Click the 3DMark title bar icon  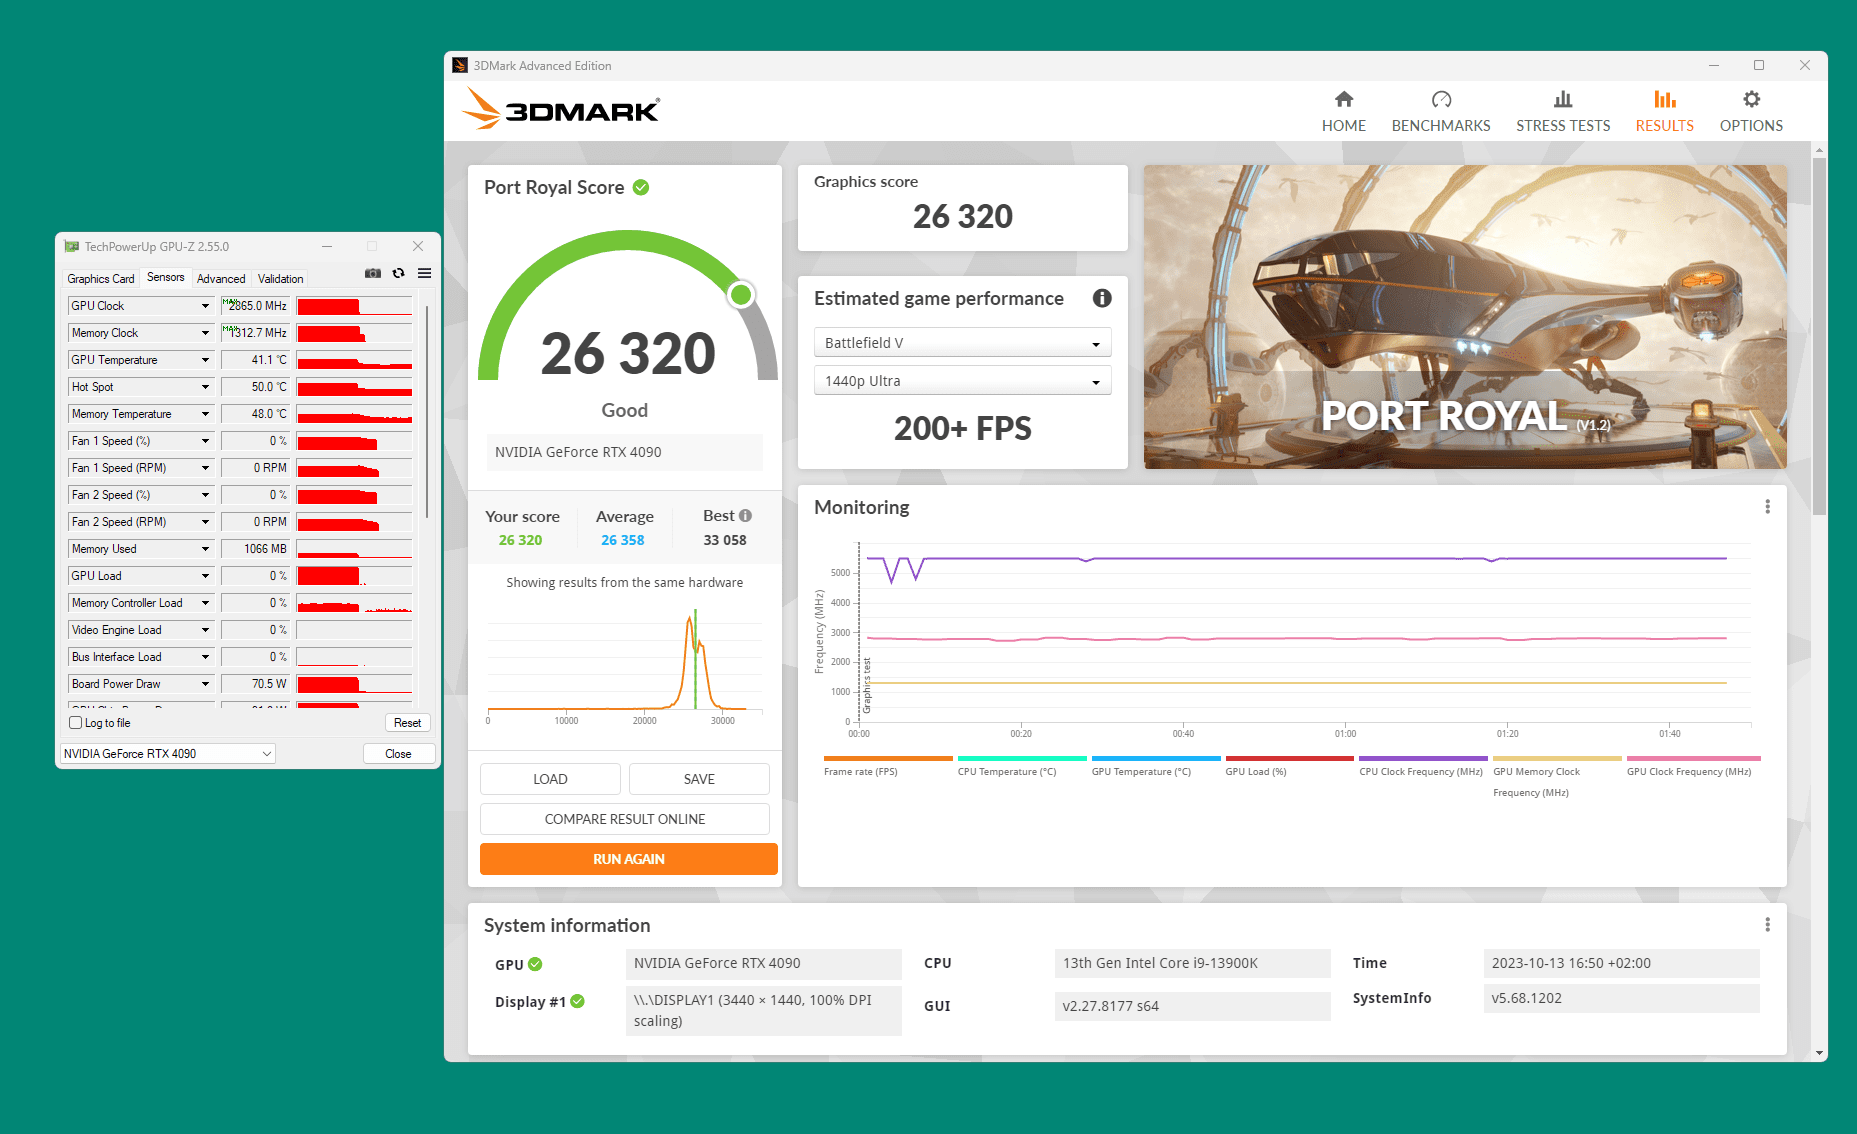click(x=460, y=65)
